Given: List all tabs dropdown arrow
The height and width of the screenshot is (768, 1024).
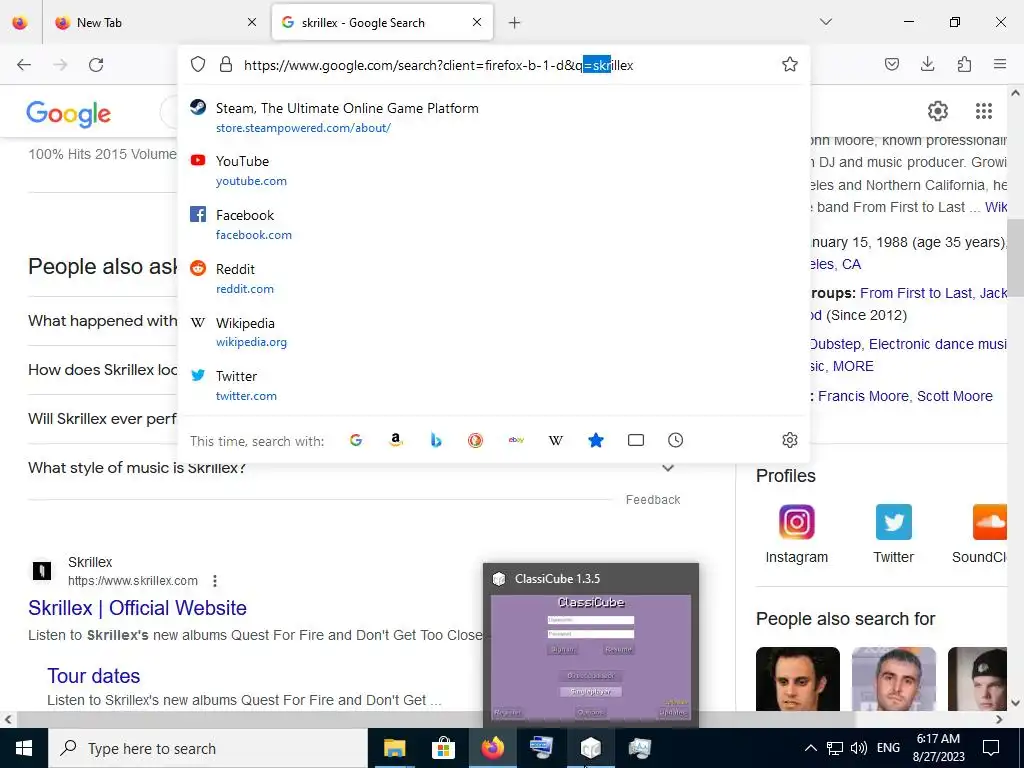Looking at the screenshot, I should click(825, 22).
